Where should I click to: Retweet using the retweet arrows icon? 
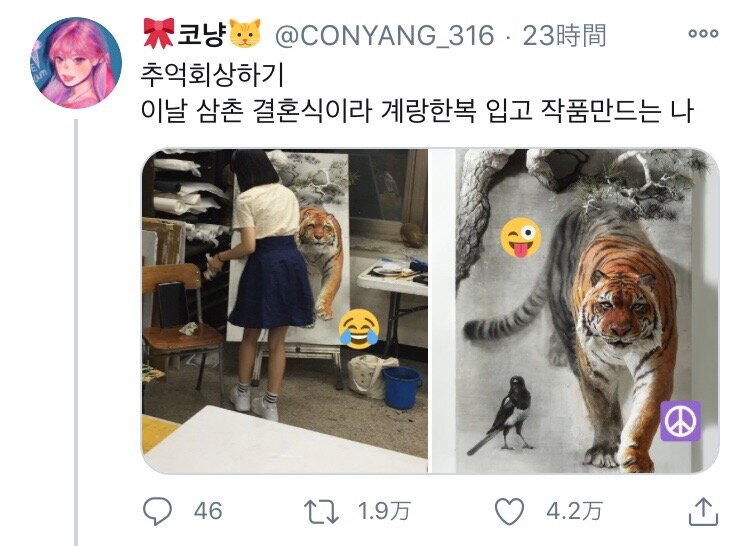321,512
